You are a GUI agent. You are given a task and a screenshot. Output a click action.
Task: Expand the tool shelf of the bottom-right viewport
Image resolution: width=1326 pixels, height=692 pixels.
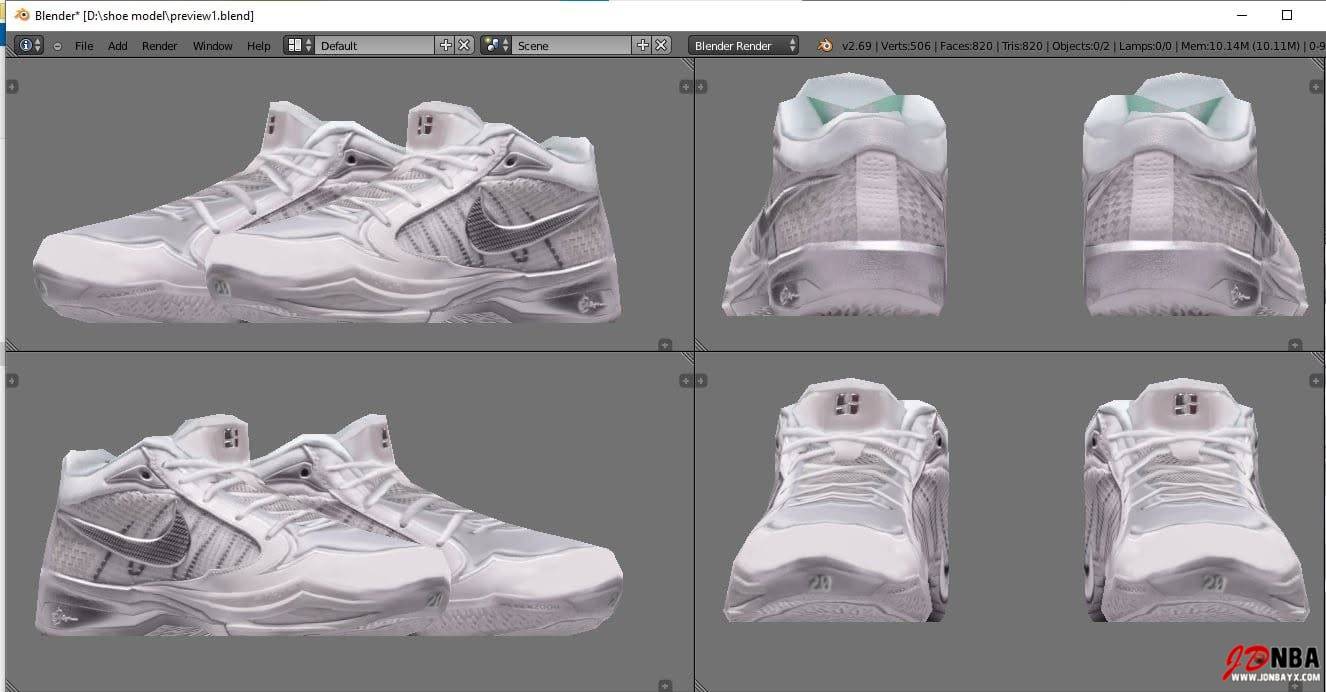click(700, 381)
